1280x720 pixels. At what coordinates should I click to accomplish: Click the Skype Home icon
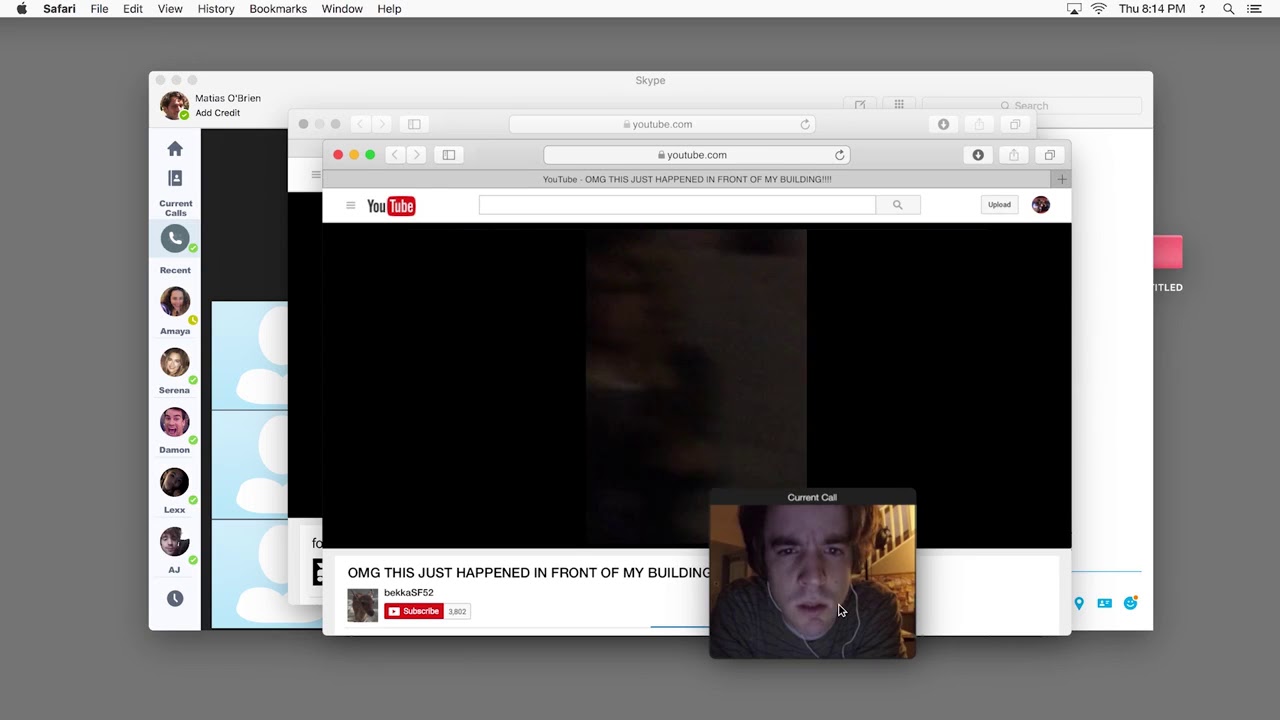[x=175, y=149]
